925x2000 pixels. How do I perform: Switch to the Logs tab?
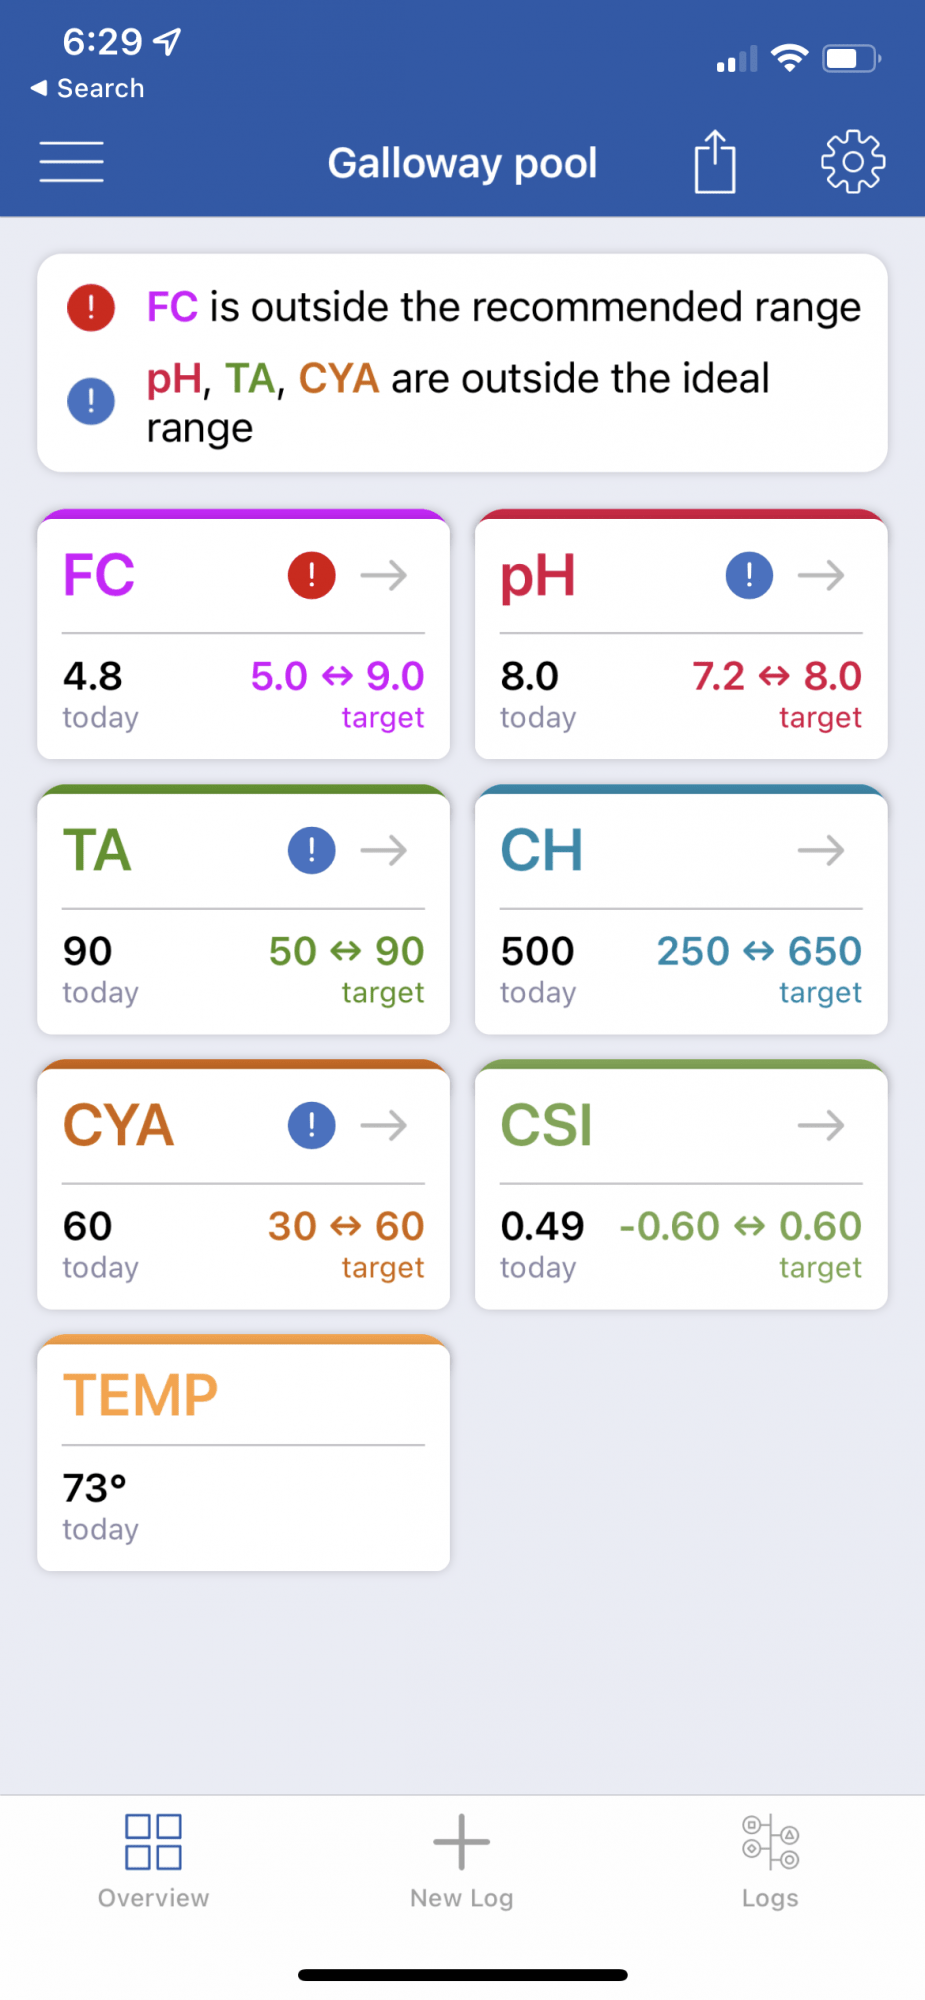pos(770,1861)
